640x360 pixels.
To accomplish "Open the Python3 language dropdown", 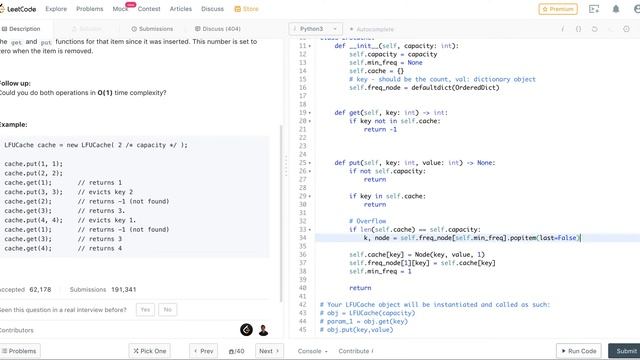I will [316, 29].
